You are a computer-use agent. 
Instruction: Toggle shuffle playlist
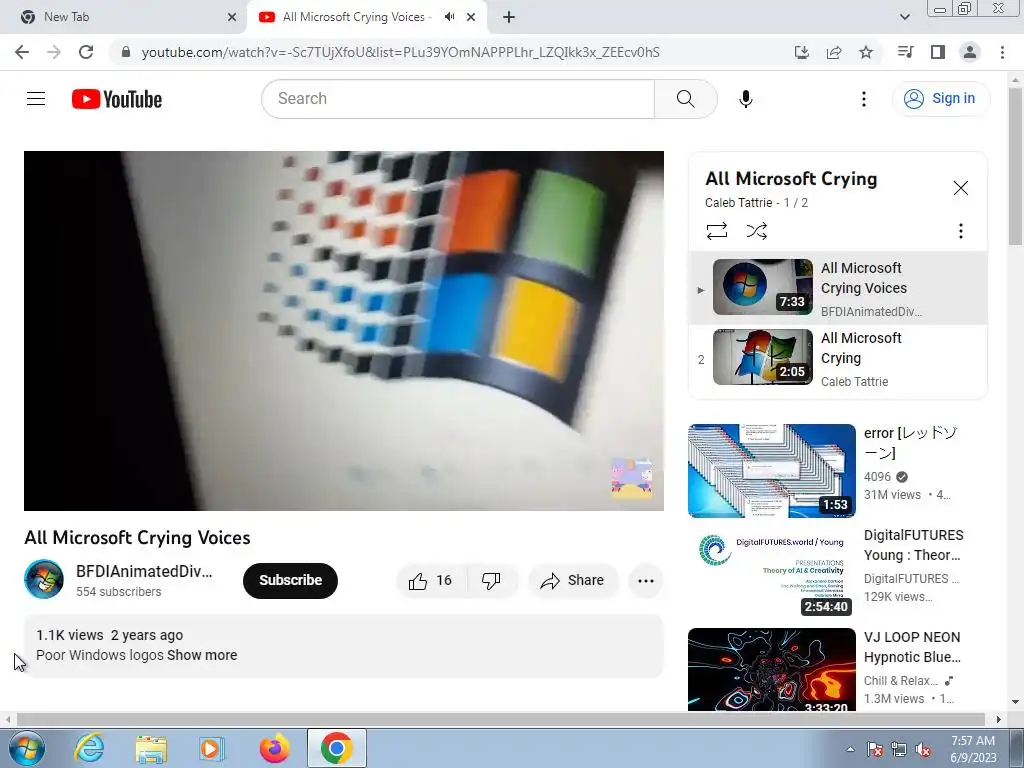757,231
